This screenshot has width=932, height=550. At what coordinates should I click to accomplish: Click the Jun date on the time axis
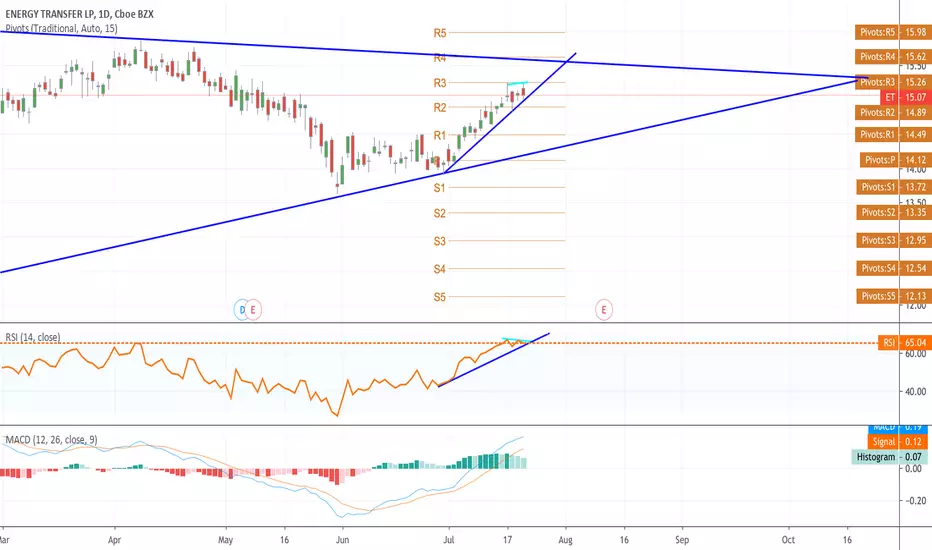(x=342, y=540)
